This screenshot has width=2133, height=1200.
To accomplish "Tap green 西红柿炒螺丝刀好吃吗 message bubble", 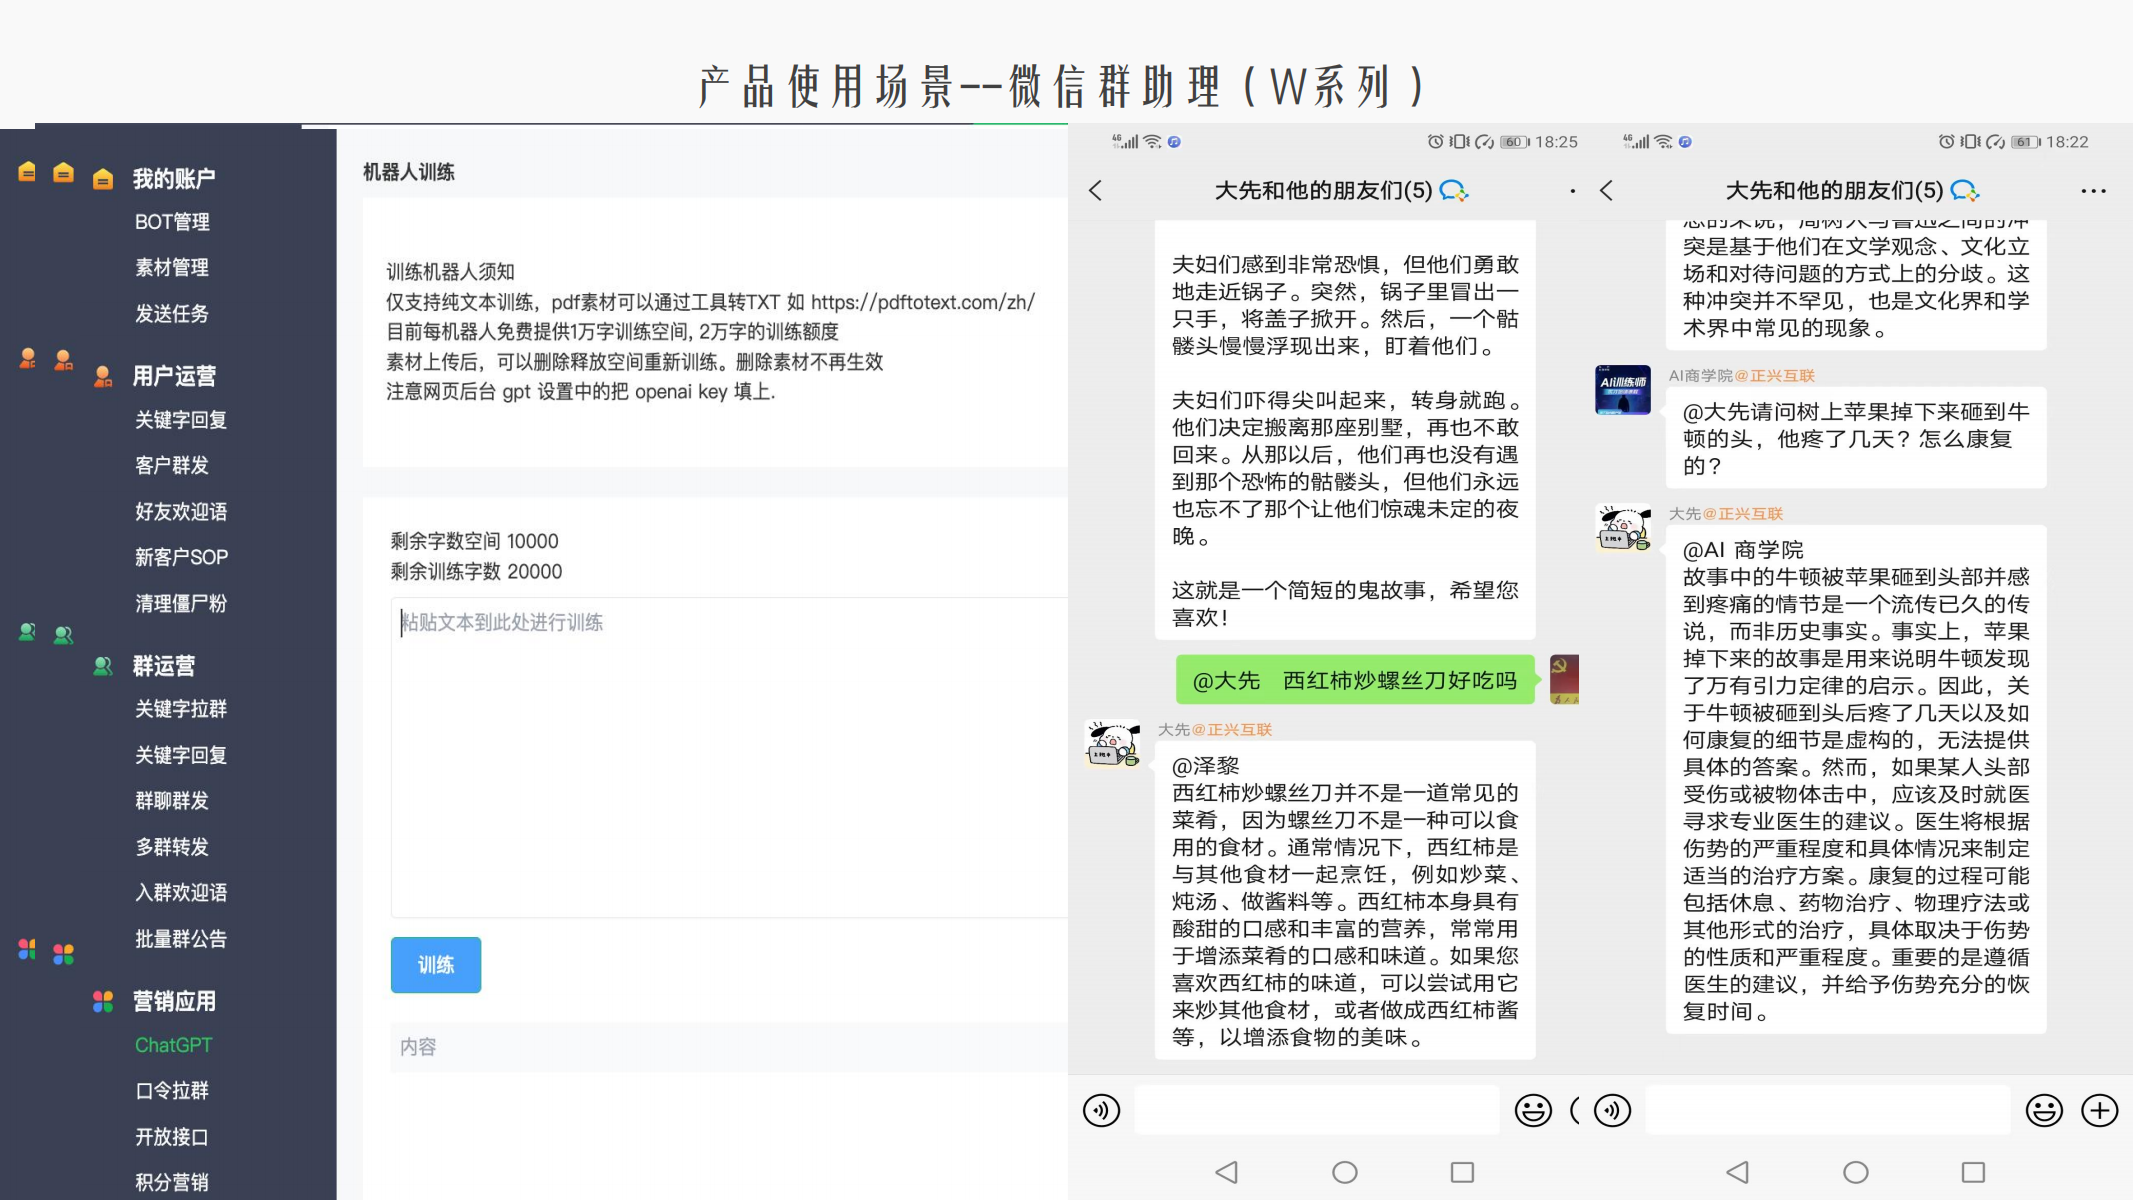I will tap(1355, 680).
